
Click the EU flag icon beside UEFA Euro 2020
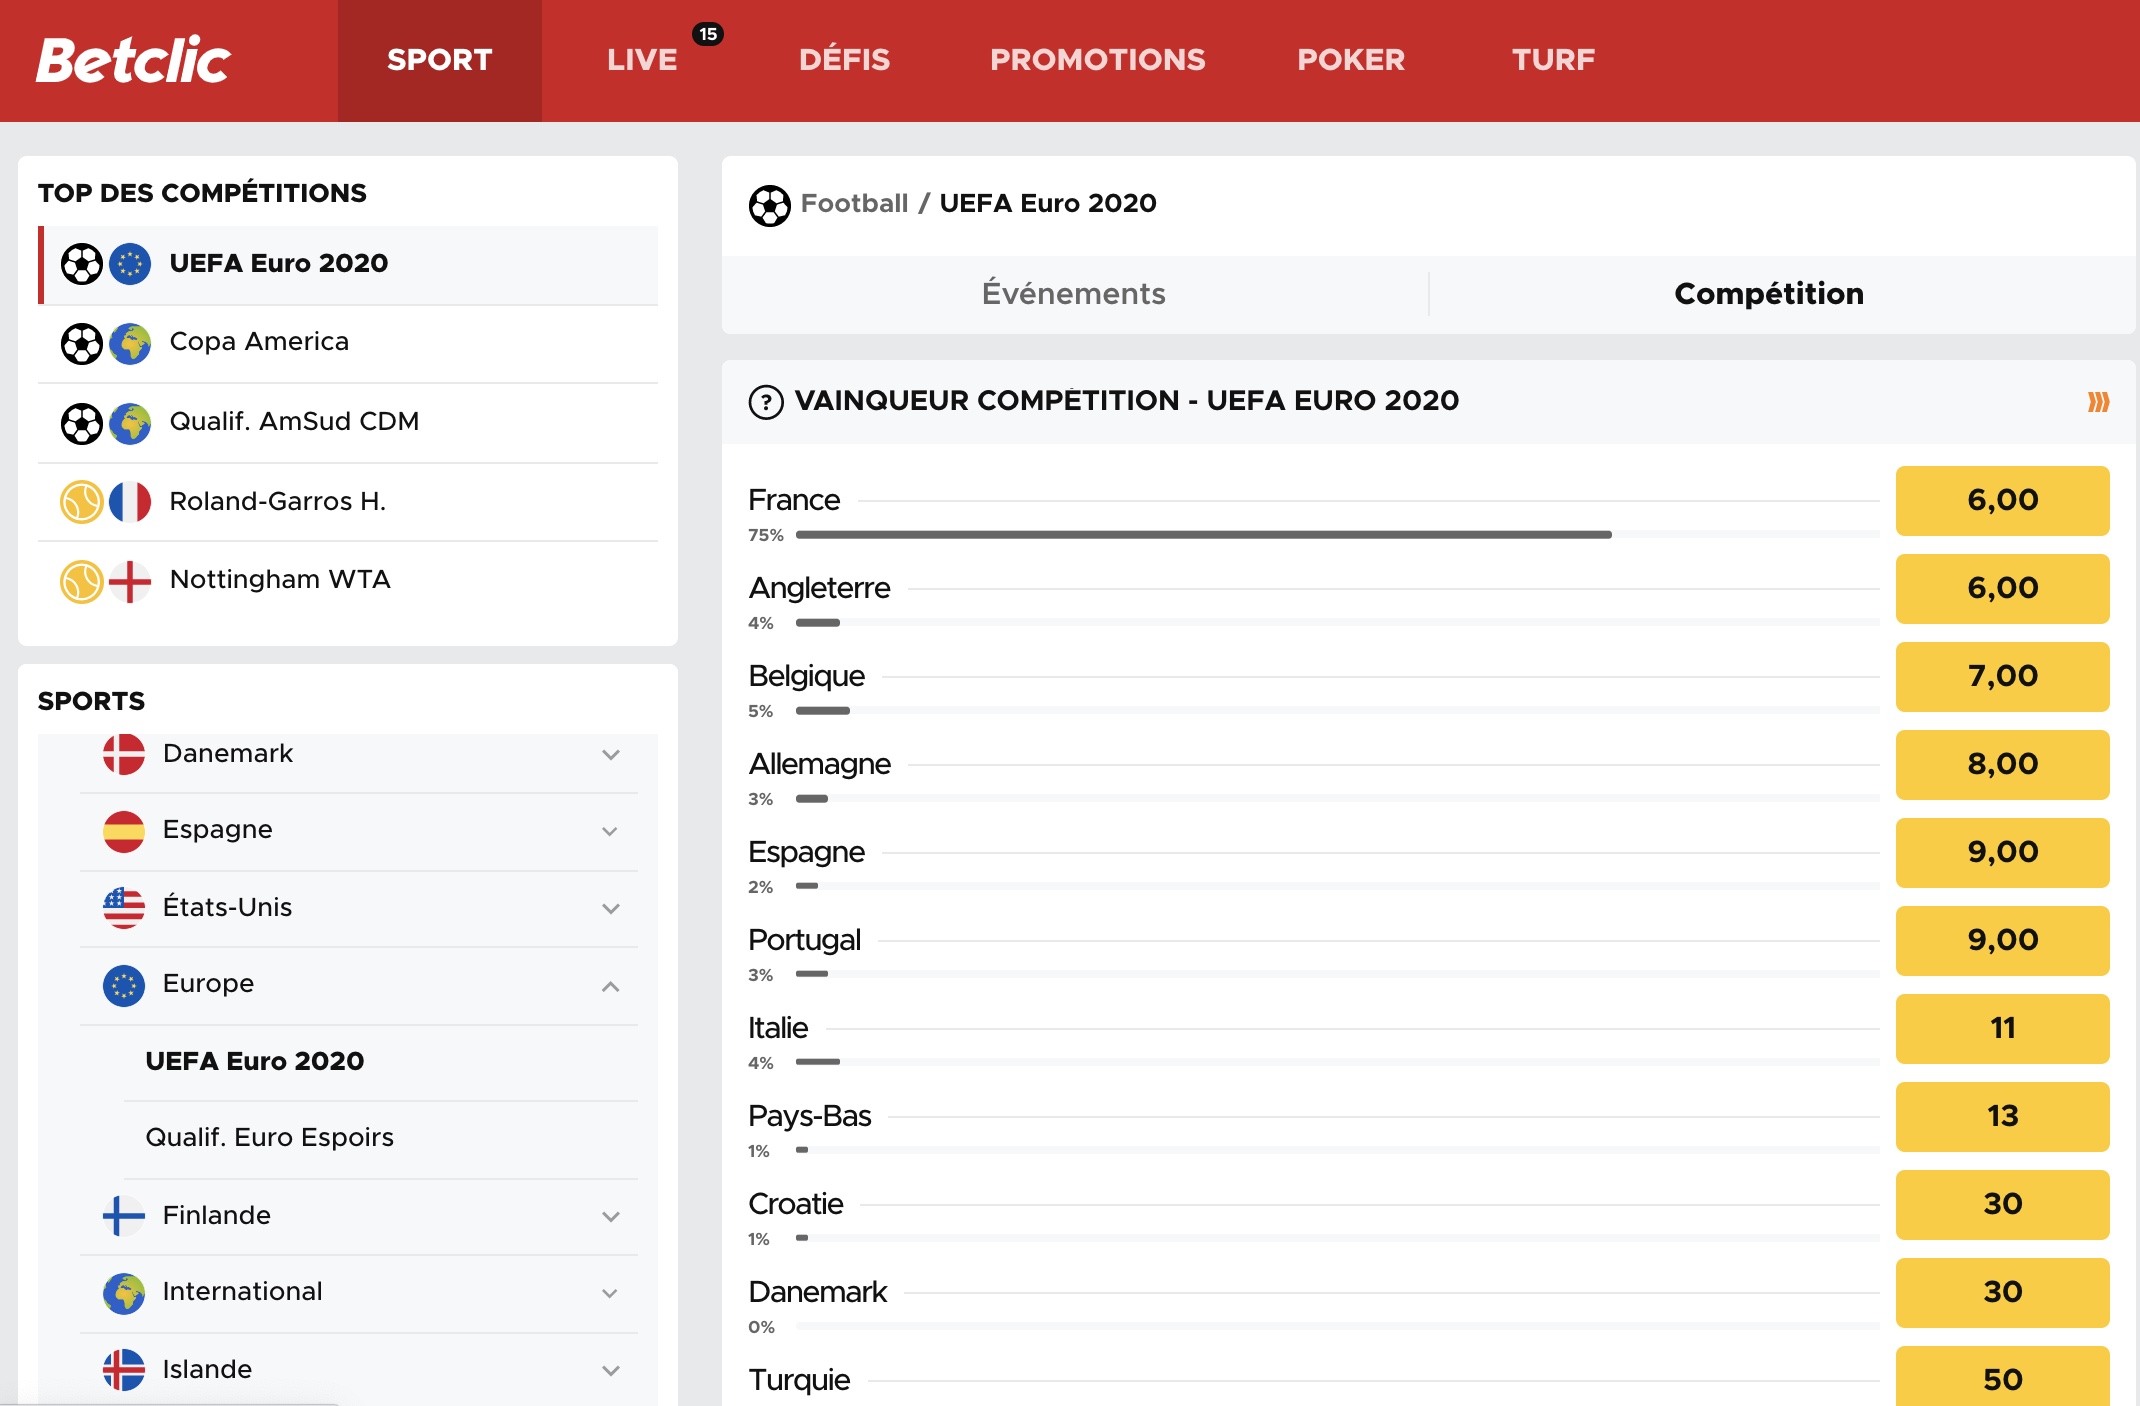click(x=130, y=264)
